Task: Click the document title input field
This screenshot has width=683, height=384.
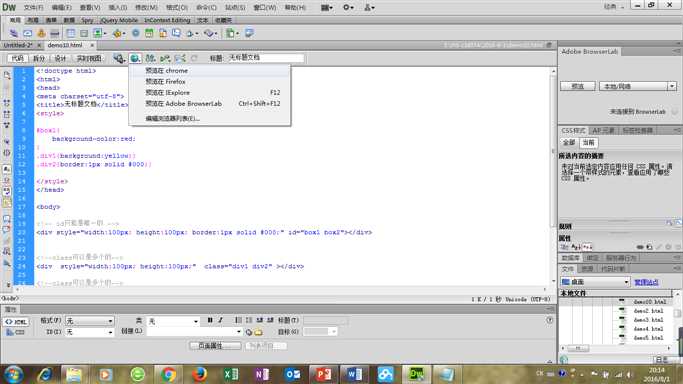Action: pyautogui.click(x=266, y=57)
